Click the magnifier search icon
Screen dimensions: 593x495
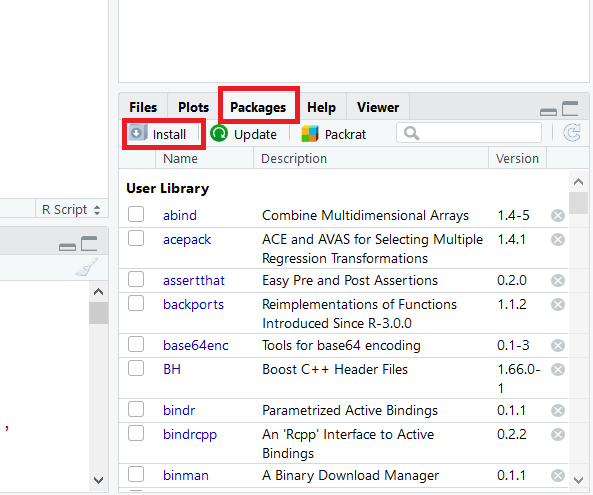(x=411, y=133)
